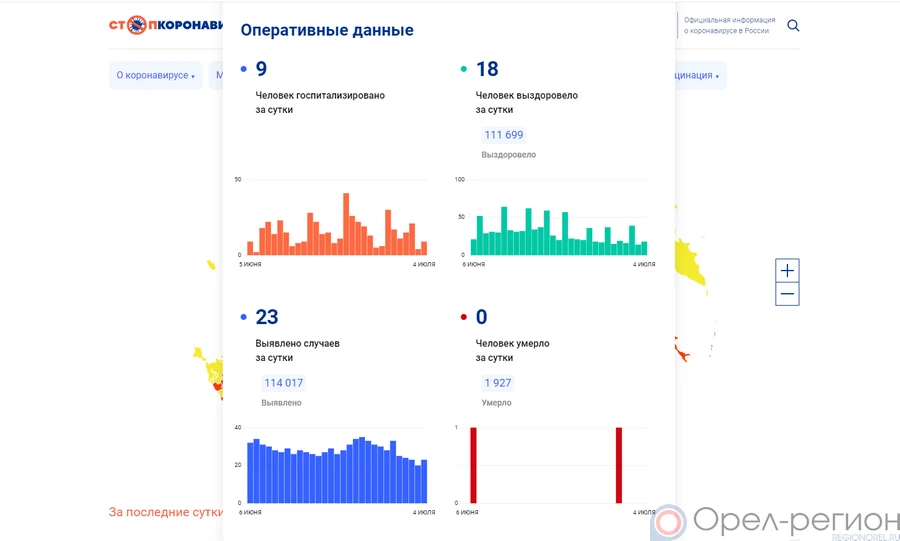Click the «Официальная информация о коронавирусе в России» text
Image resolution: width=900 pixels, height=541 pixels.
tap(728, 26)
